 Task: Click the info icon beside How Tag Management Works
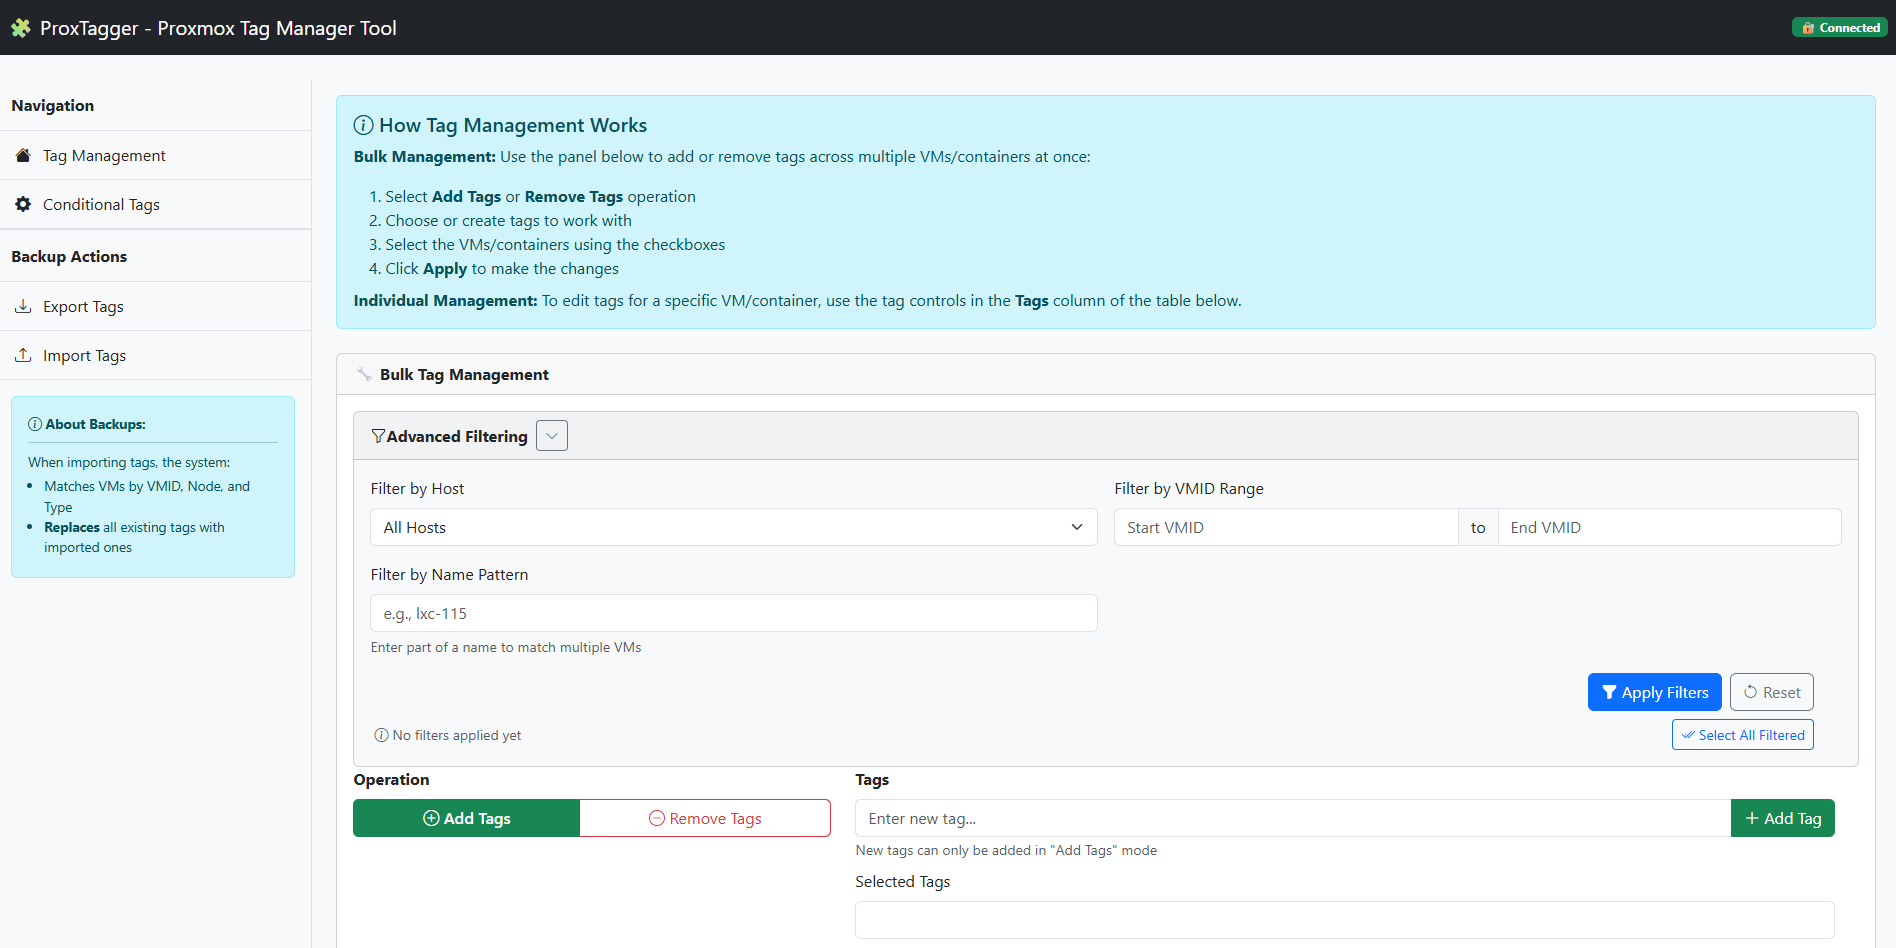(x=364, y=125)
